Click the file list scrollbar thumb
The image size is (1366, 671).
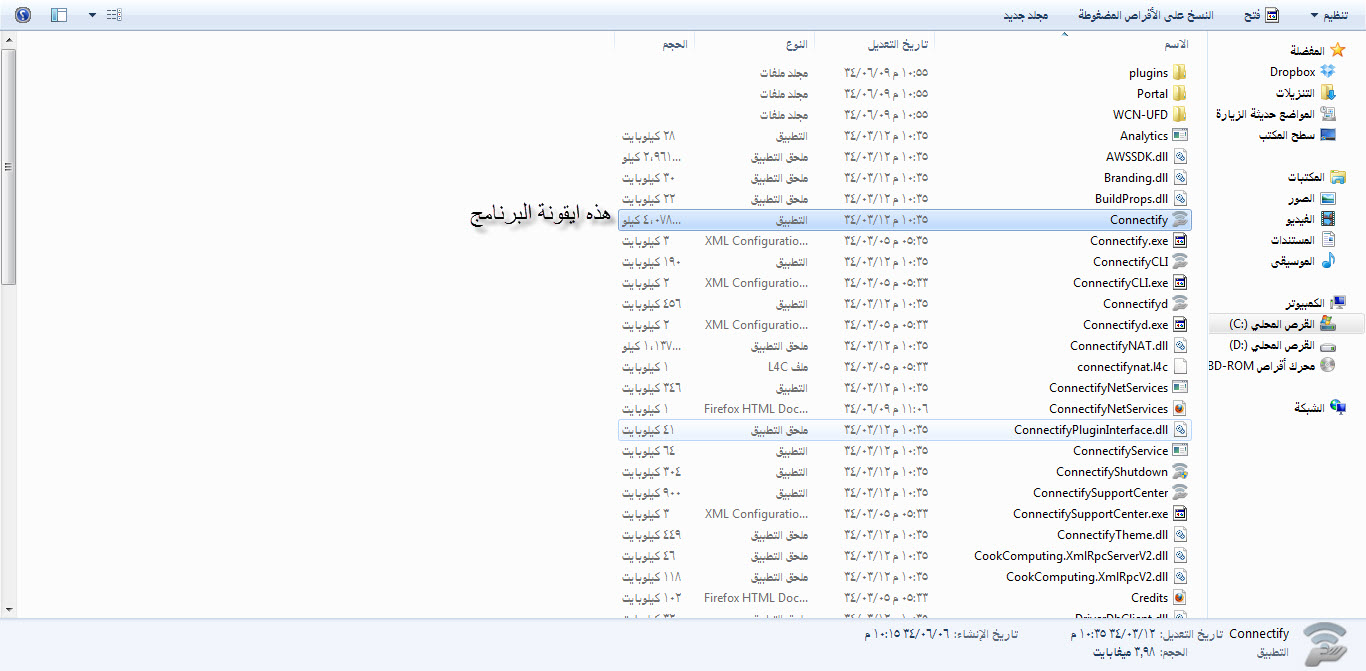coord(8,167)
